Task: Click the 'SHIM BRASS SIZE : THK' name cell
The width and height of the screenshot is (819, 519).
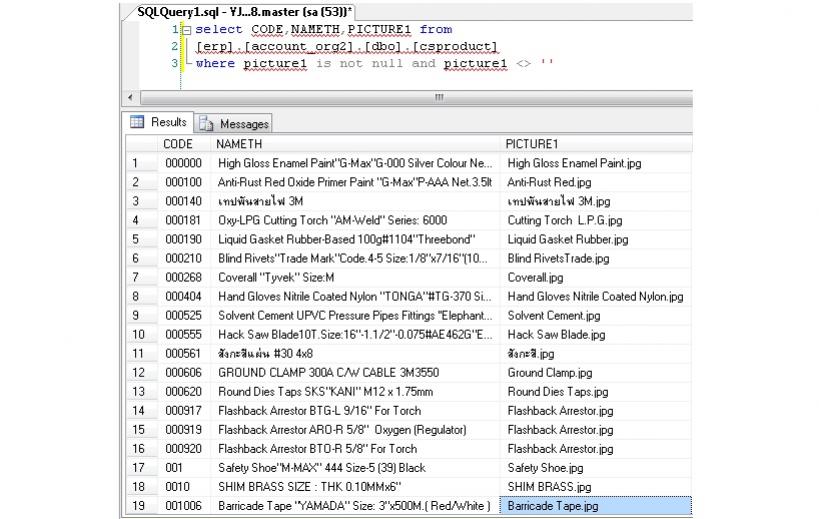Action: [355, 487]
